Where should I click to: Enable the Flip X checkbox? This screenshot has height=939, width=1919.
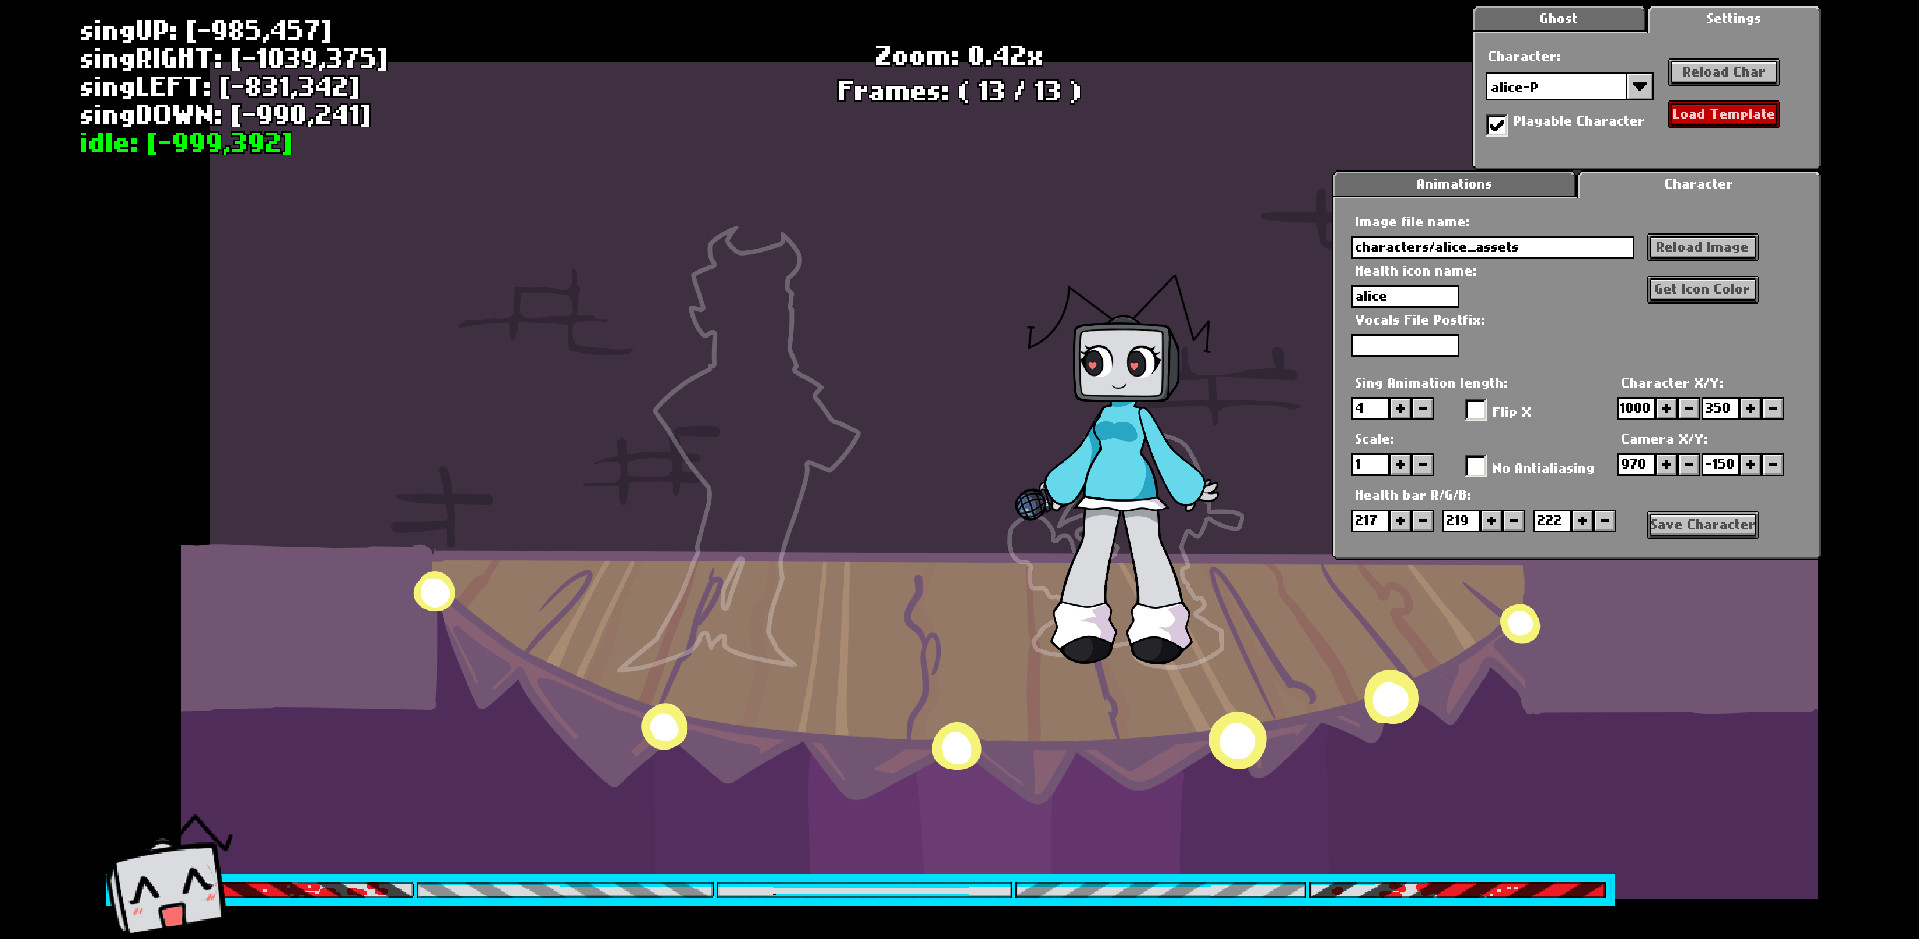tap(1476, 410)
